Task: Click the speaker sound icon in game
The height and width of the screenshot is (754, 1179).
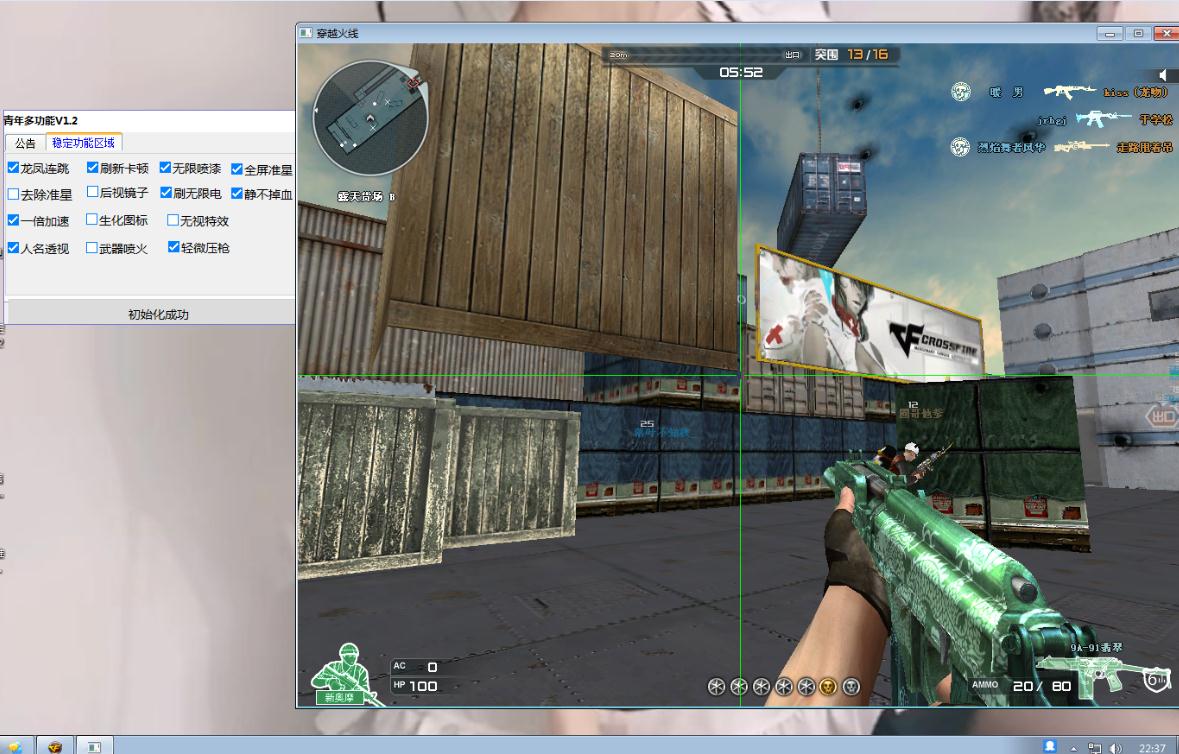Action: coord(1162,74)
